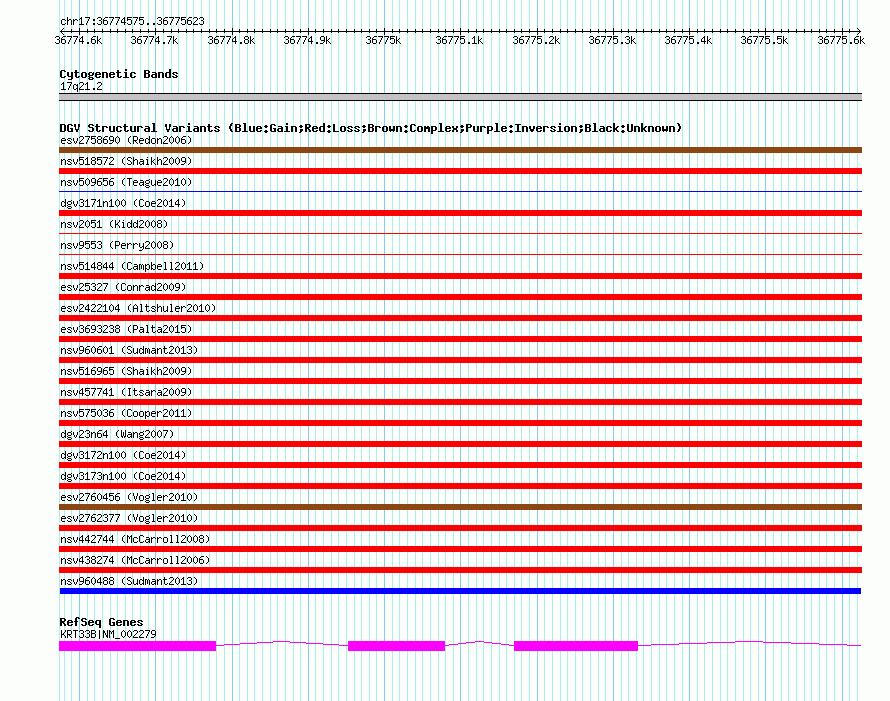The width and height of the screenshot is (890, 701).
Task: Click the nsv509656 (Teague2010) label
Action: (x=126, y=182)
